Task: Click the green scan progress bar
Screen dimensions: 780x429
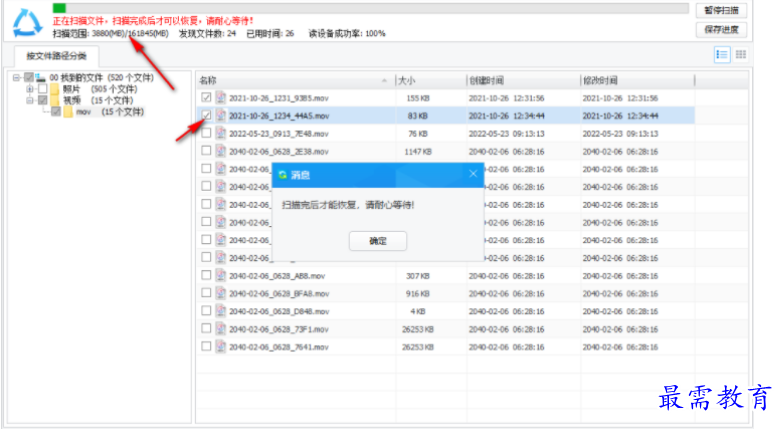Action: pyautogui.click(x=371, y=8)
